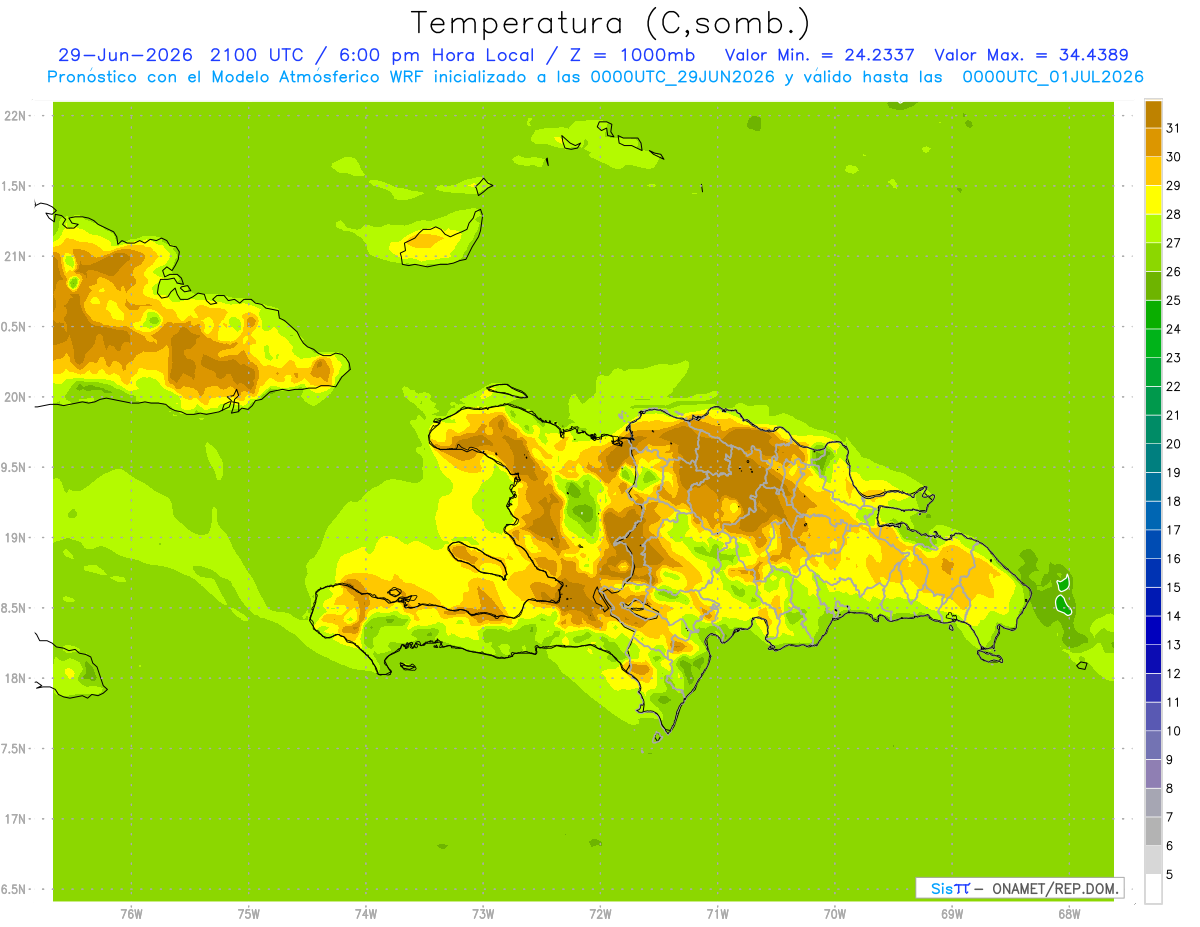1200x927 pixels.
Task: Click the "6.5N" latitude label
Action: click(15, 889)
